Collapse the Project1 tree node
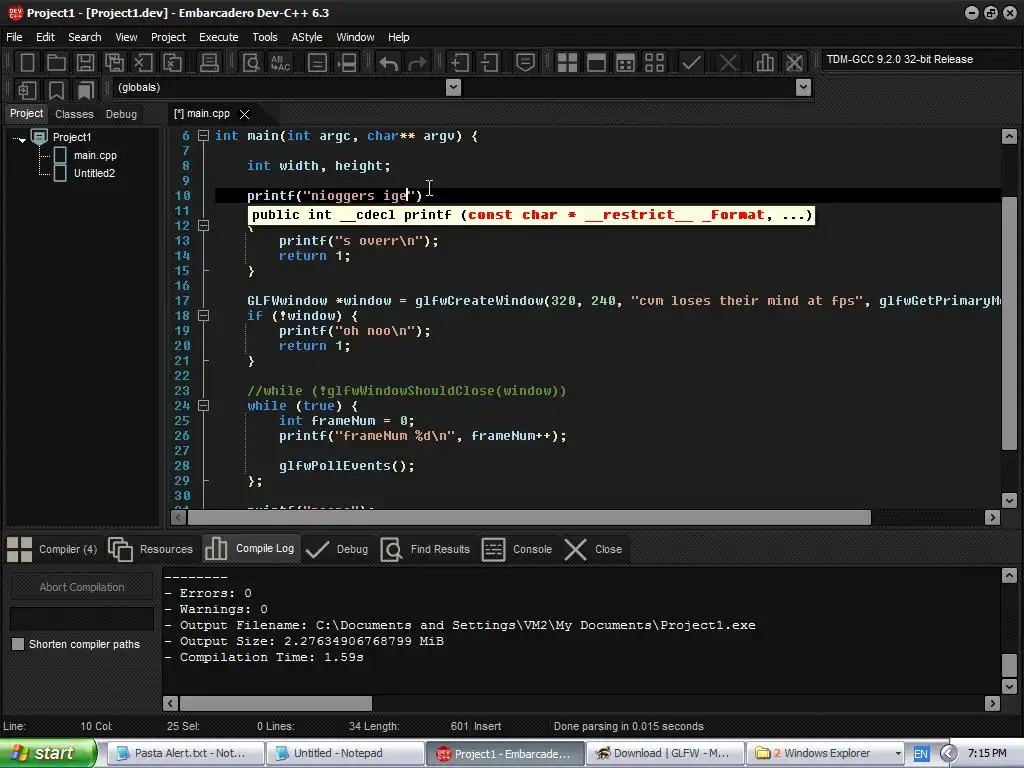This screenshot has height=768, width=1024. pyautogui.click(x=22, y=139)
